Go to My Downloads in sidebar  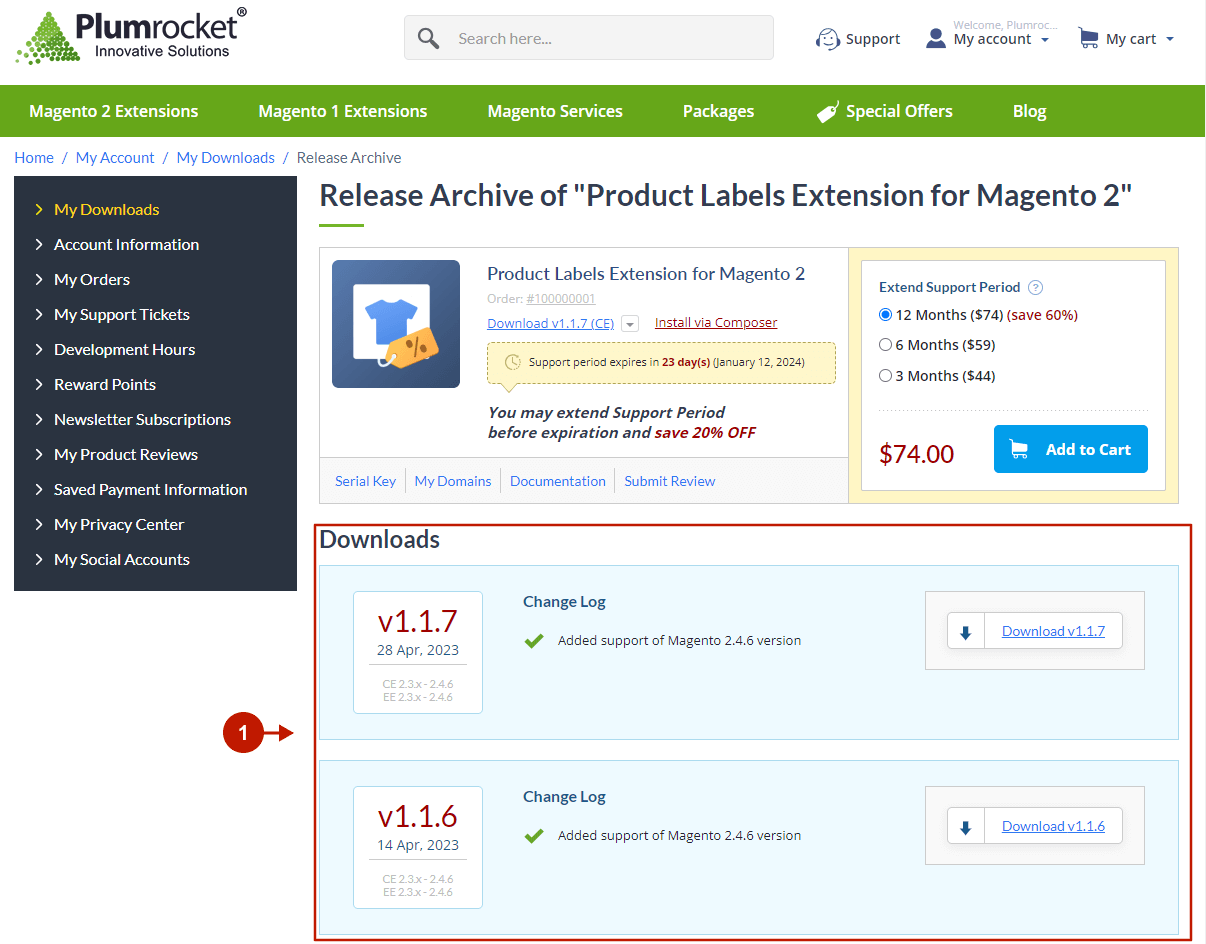(x=107, y=209)
